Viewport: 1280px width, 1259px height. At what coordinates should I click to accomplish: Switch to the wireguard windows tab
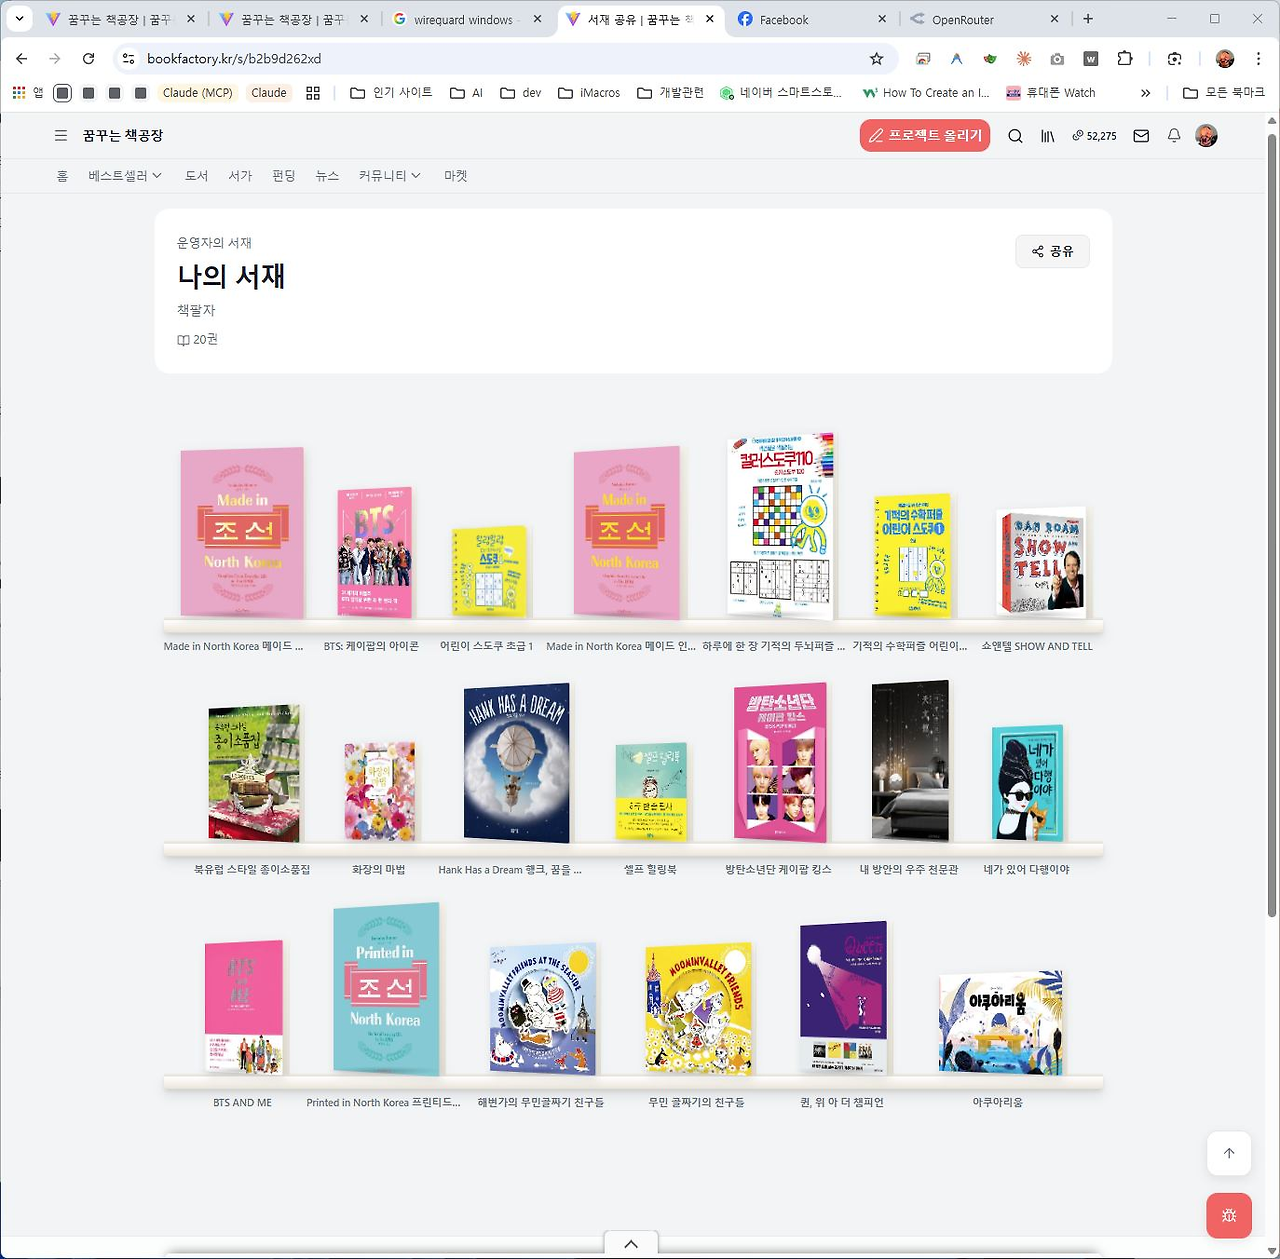[x=468, y=19]
